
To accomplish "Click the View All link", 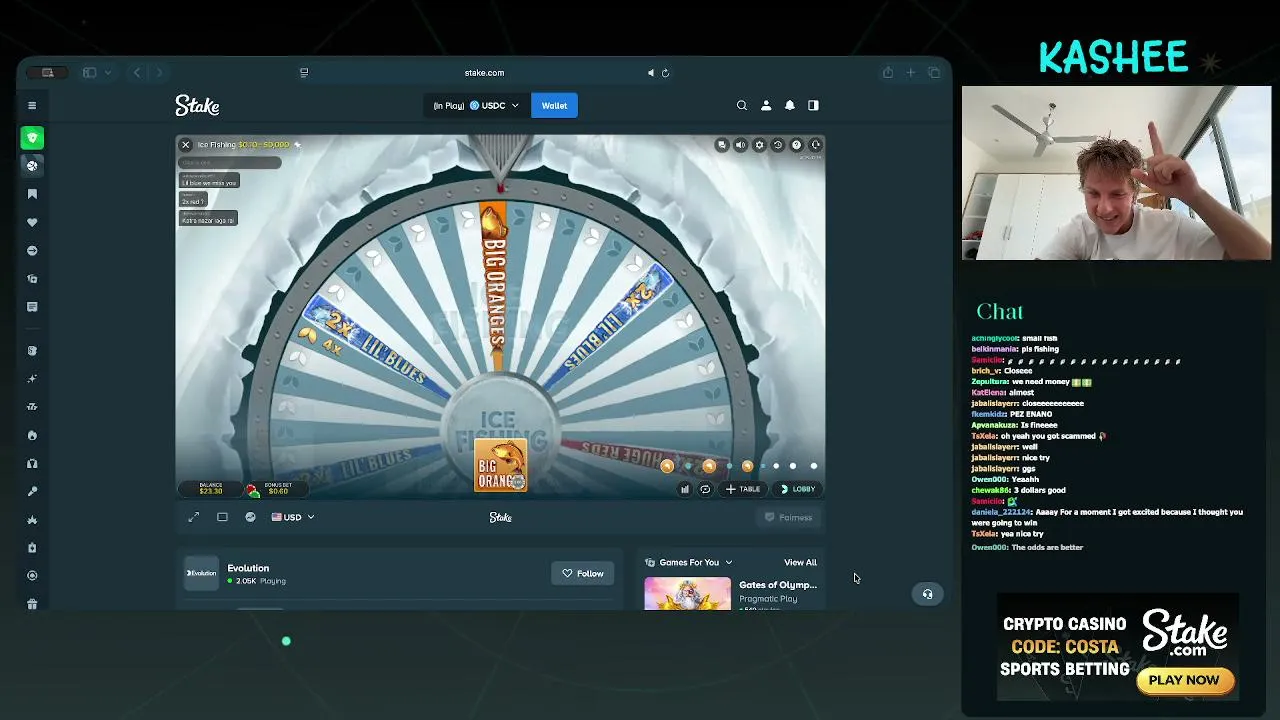I will pyautogui.click(x=800, y=562).
